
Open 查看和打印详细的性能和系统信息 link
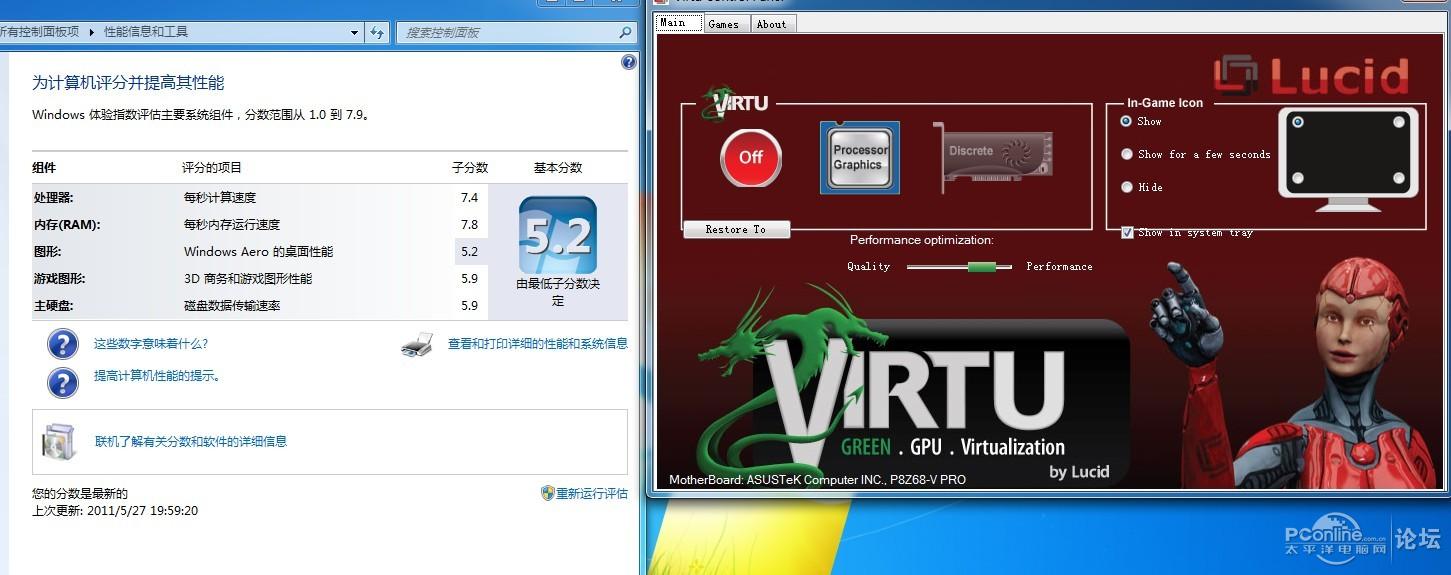[x=538, y=343]
